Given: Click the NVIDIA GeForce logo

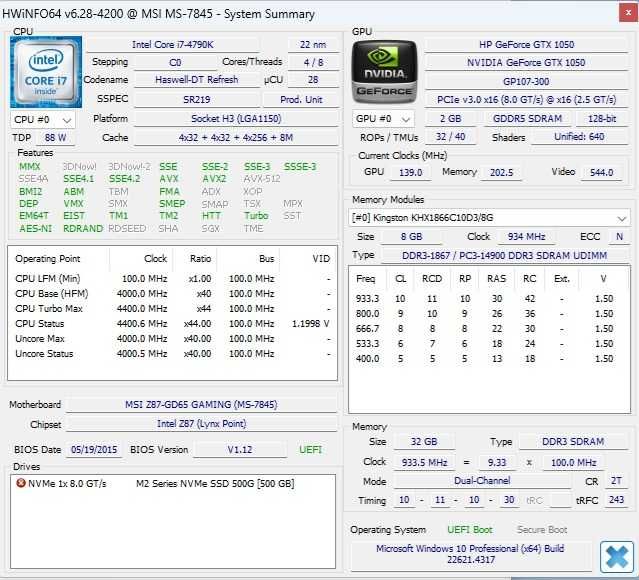Looking at the screenshot, I should pyautogui.click(x=384, y=72).
